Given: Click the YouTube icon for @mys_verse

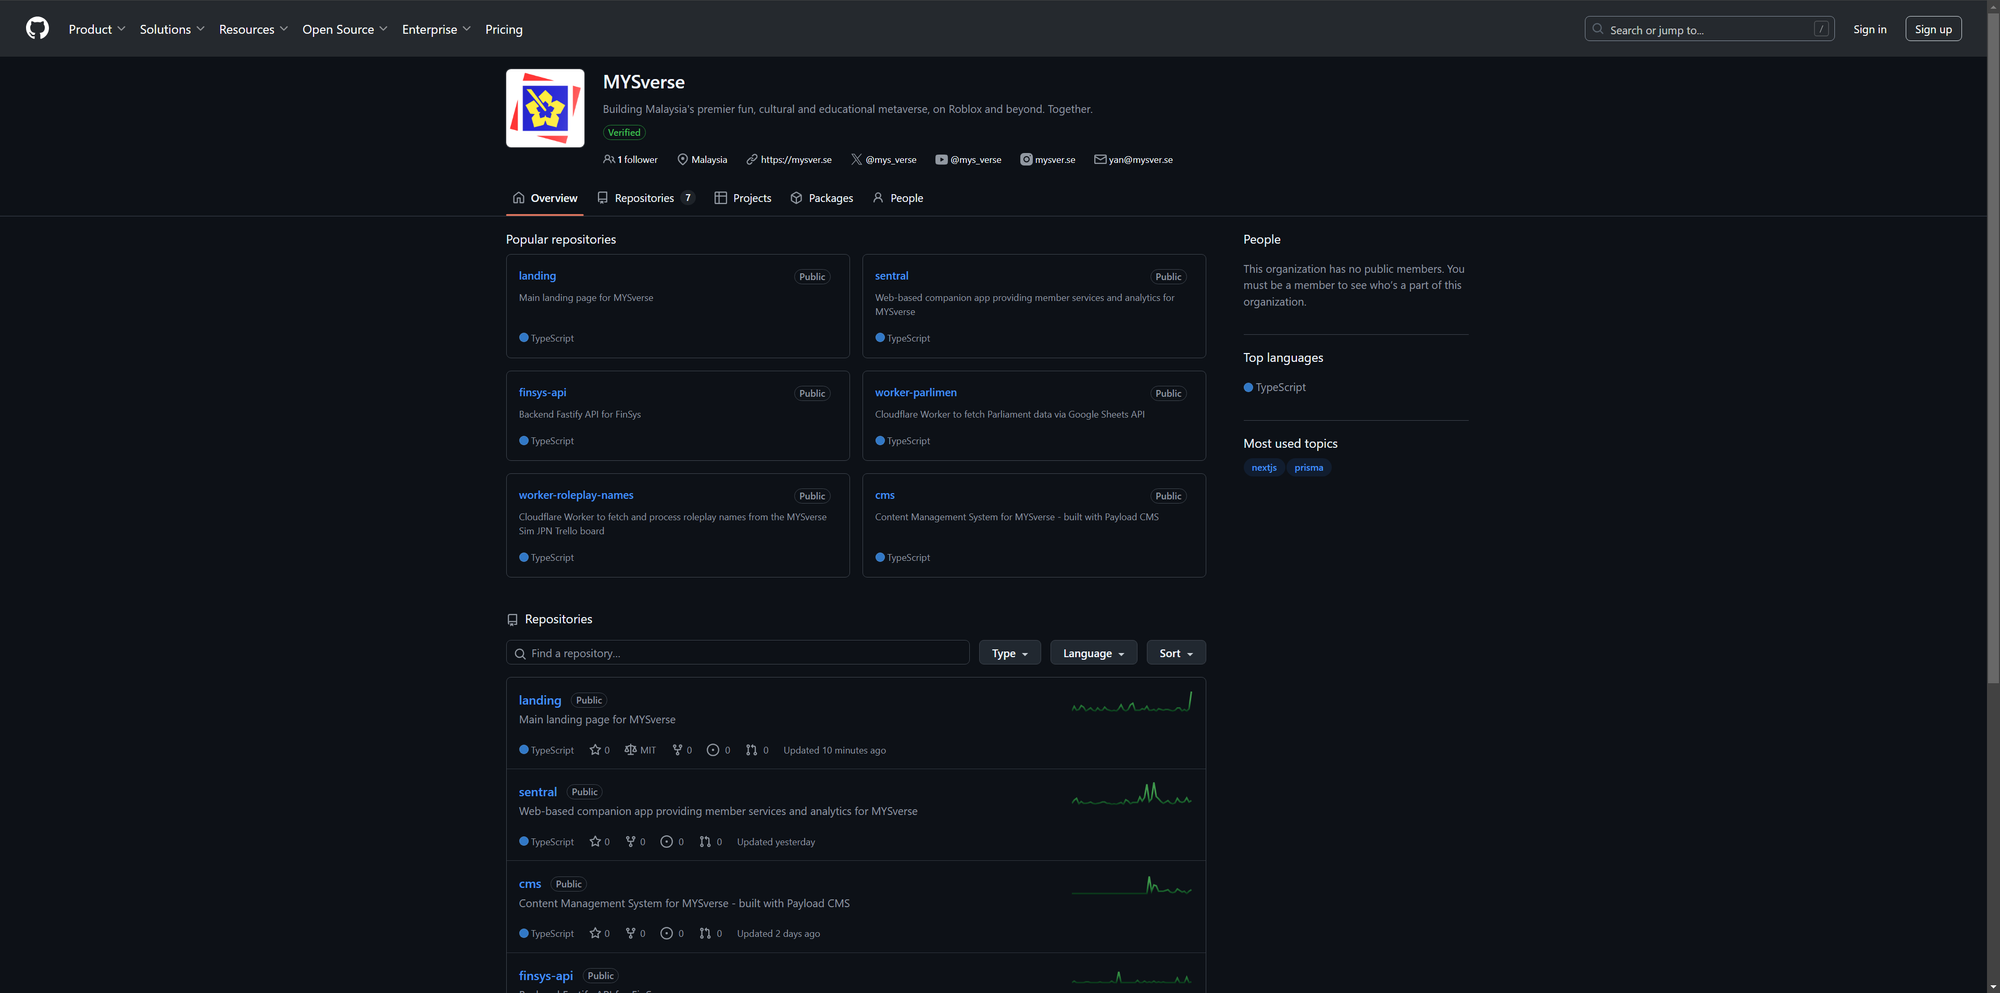Looking at the screenshot, I should 941,159.
